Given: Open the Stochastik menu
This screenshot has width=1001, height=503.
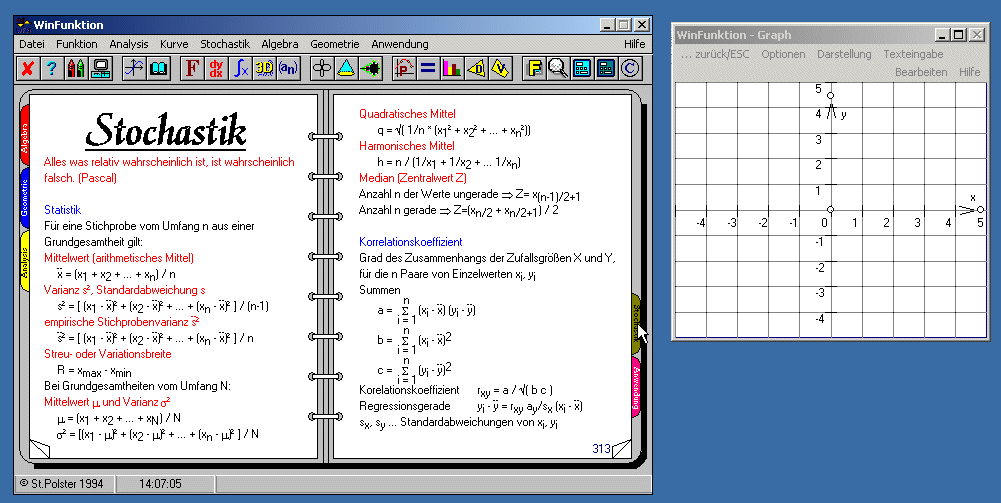Looking at the screenshot, I should coord(225,44).
